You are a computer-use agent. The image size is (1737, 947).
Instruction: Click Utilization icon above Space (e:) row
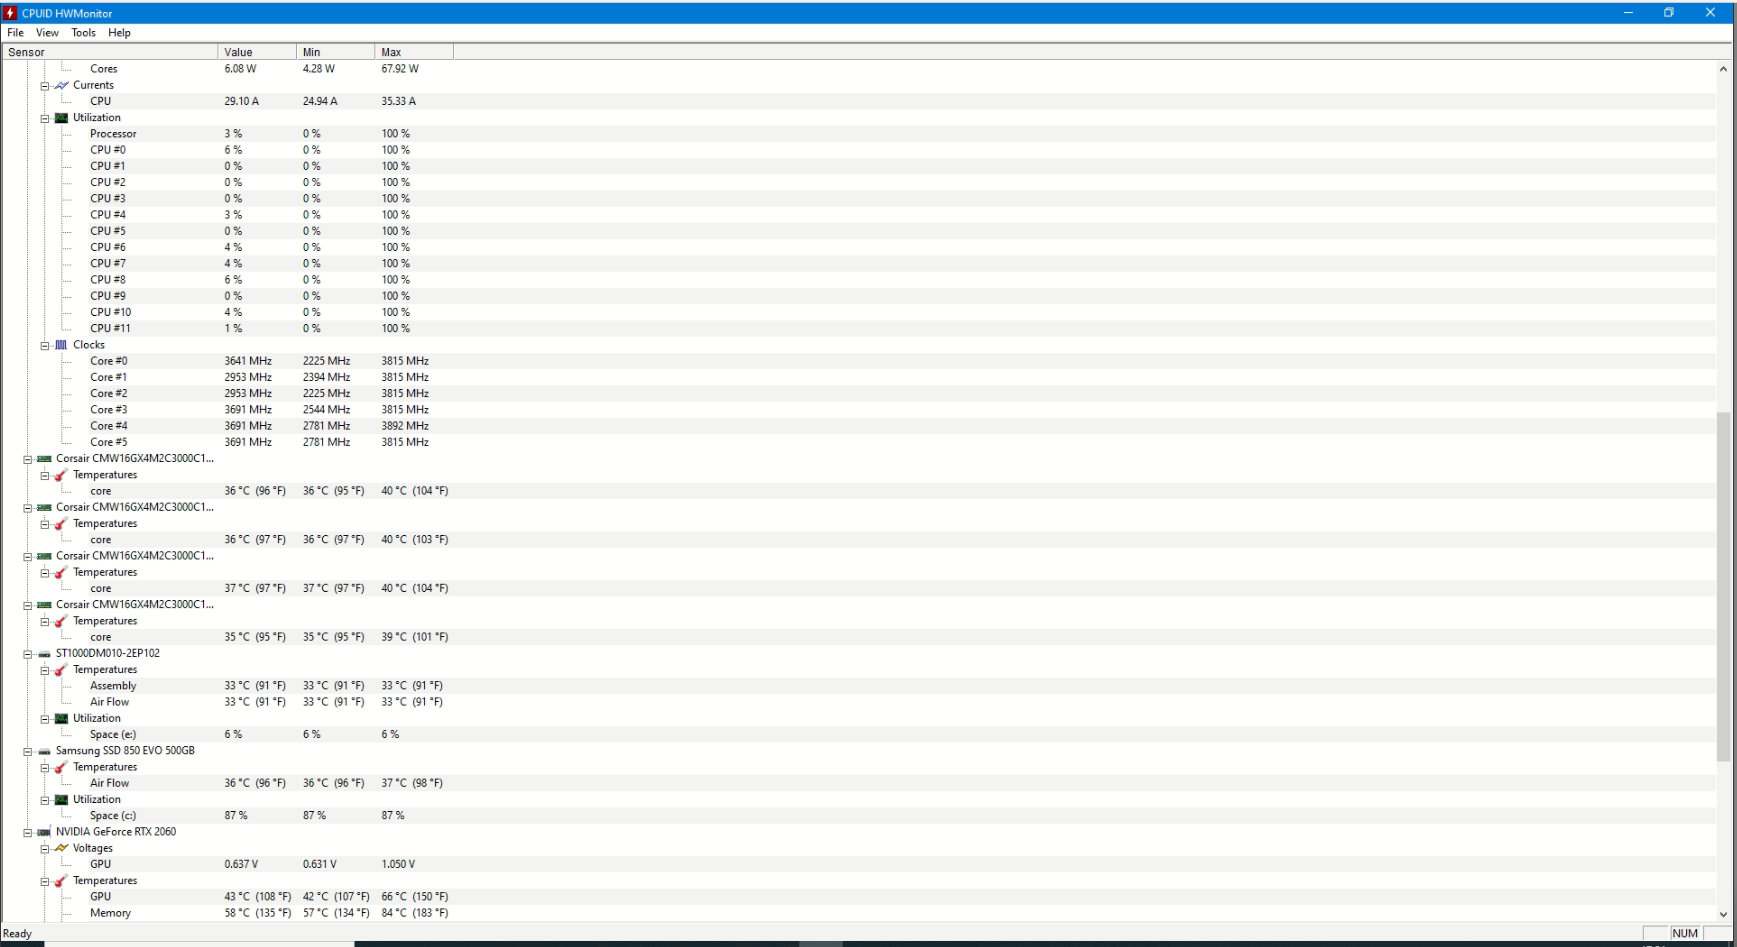pos(62,718)
